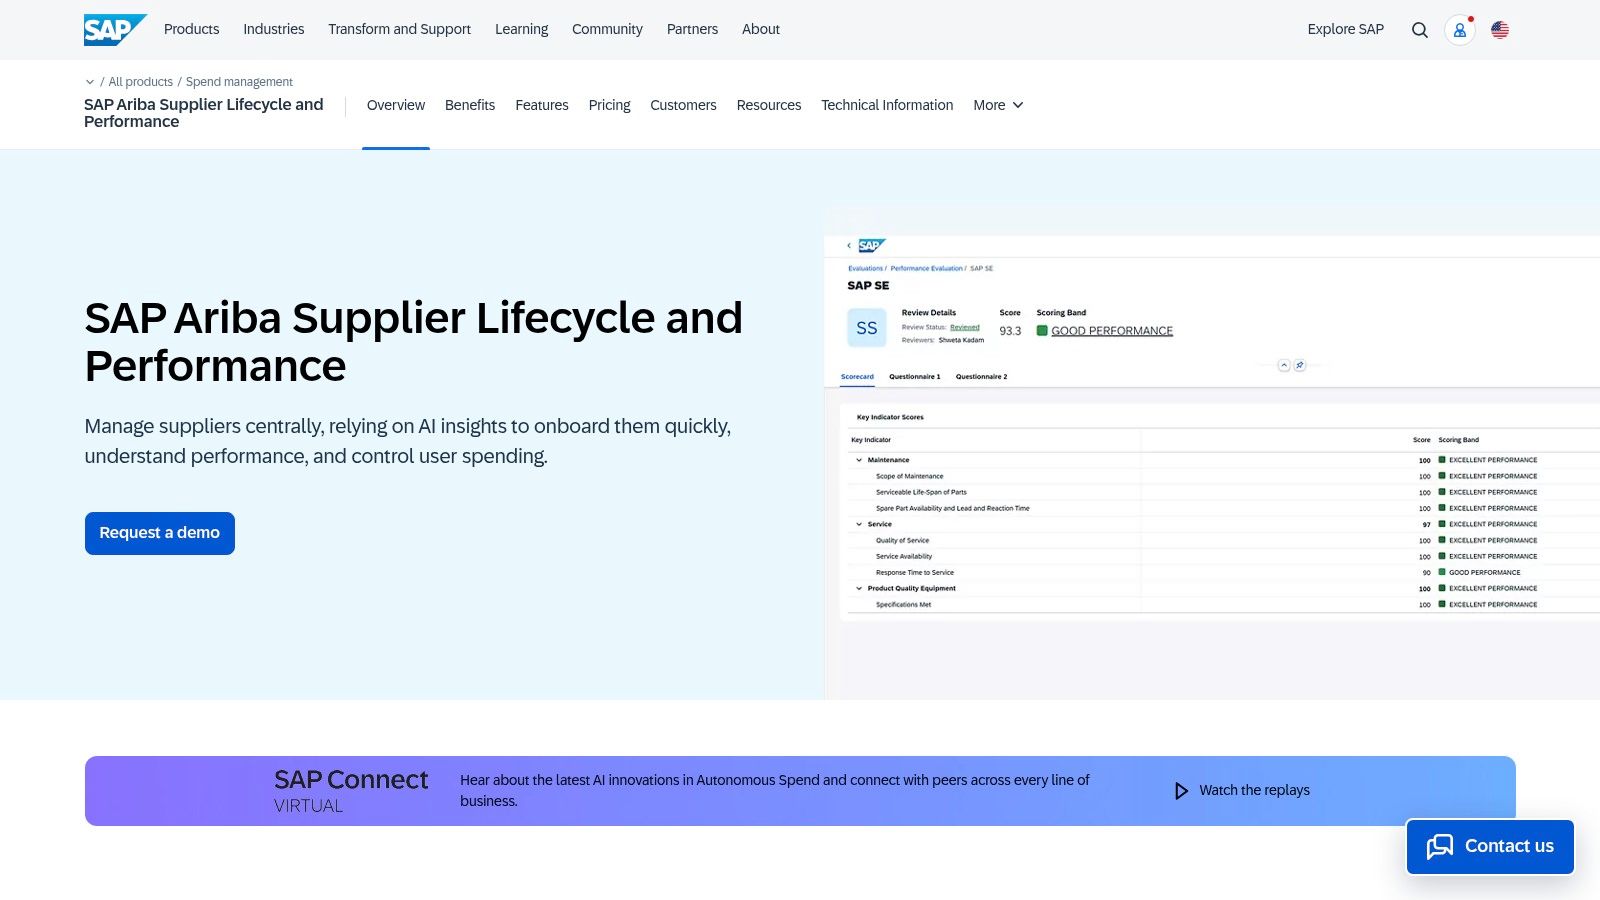
Task: Open the Transform and Support menu
Action: pos(399,29)
